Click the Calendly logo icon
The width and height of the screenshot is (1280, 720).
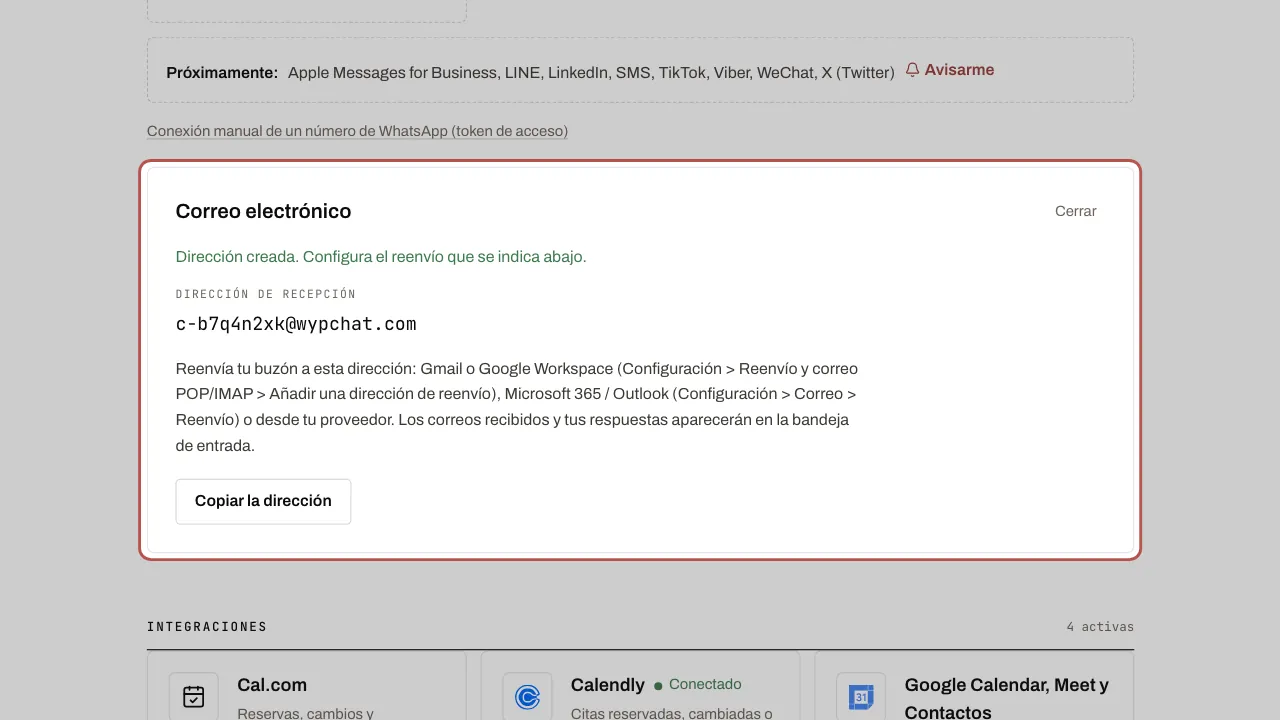(x=528, y=697)
